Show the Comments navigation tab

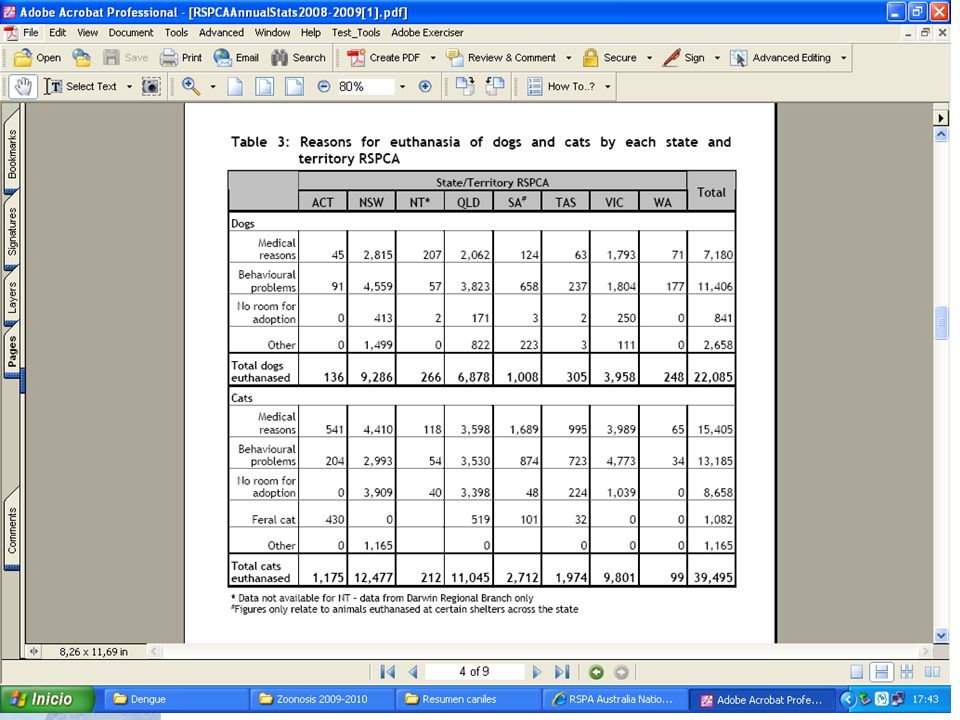(x=12, y=530)
